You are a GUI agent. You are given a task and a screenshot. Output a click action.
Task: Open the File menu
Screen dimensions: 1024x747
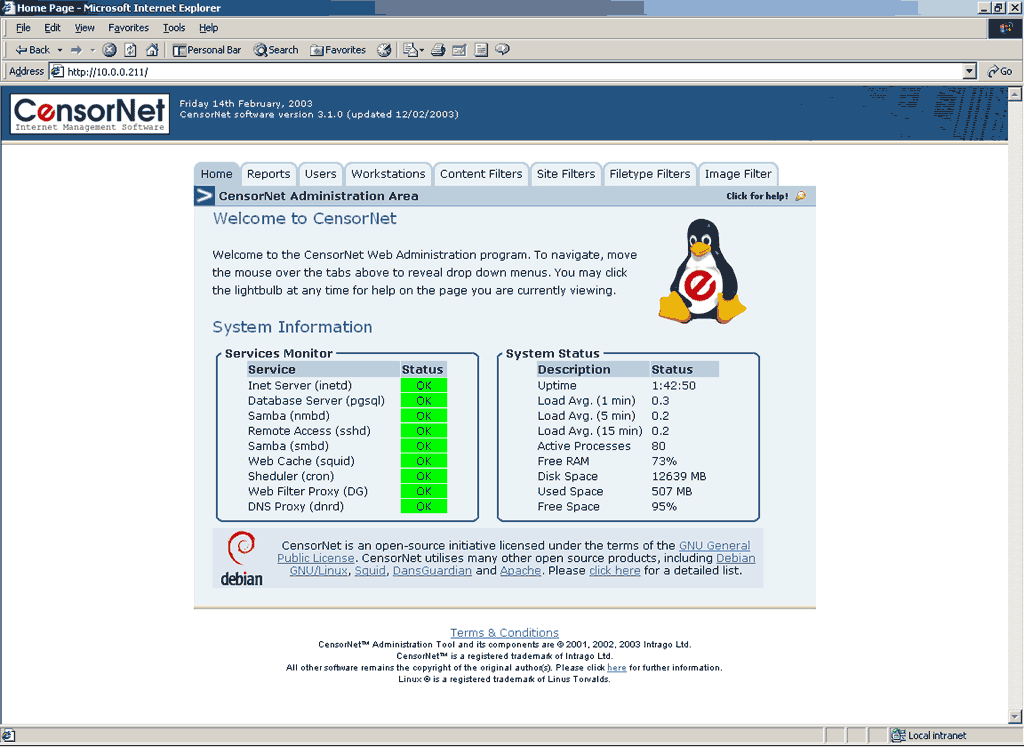23,27
